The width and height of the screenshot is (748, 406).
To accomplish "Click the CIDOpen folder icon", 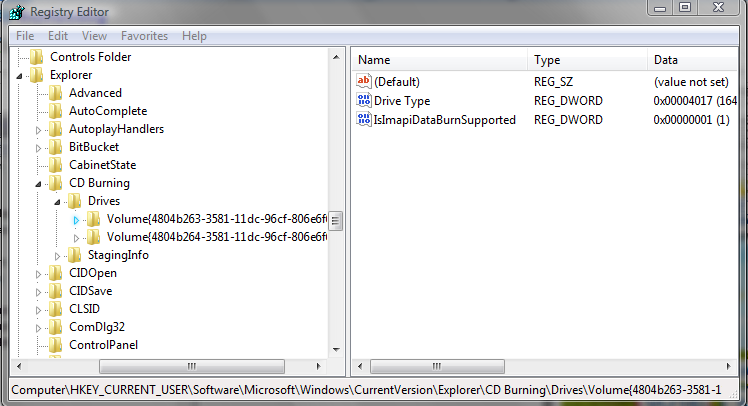I will [55, 273].
